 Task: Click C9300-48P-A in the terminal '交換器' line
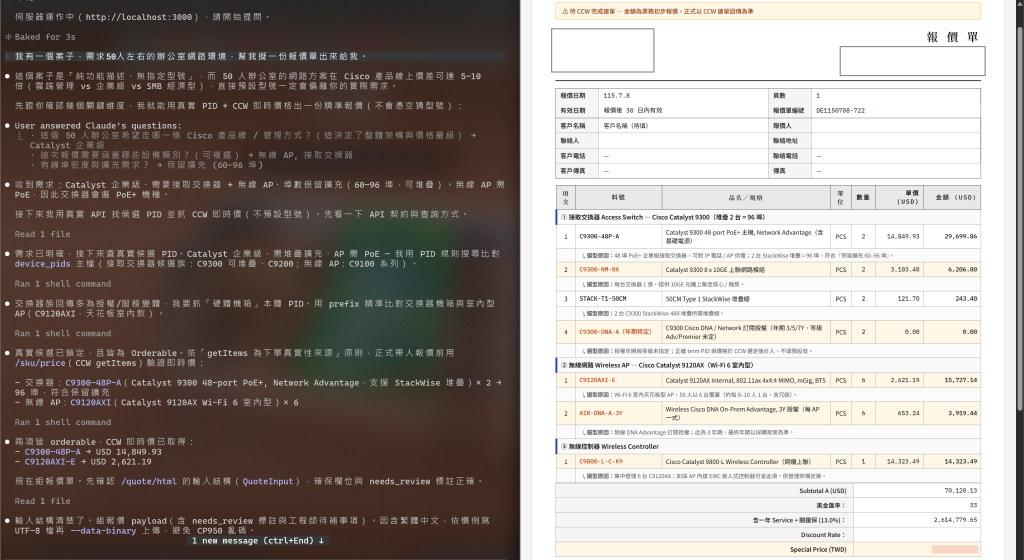coord(93,382)
